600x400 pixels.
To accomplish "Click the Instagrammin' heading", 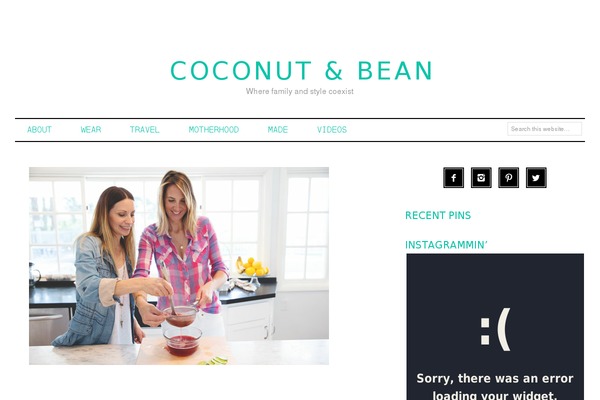I will coord(446,245).
